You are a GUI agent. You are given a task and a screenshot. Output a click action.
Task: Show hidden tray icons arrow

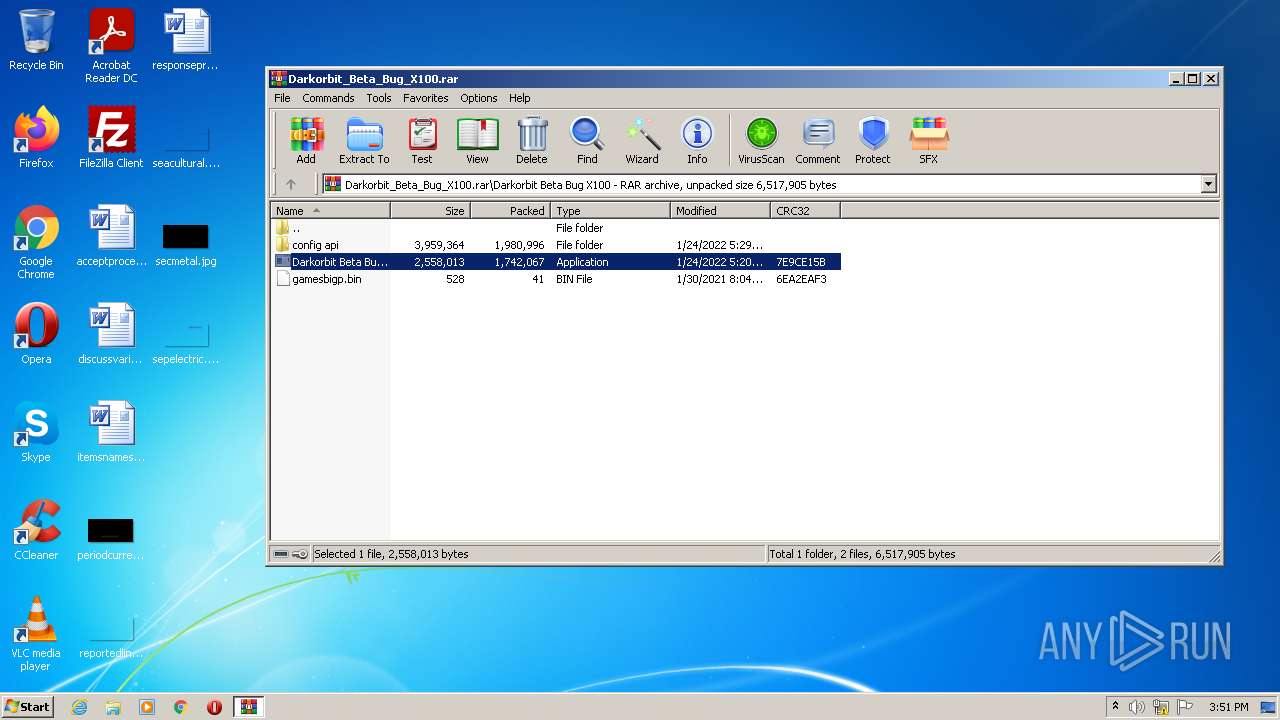click(x=1115, y=707)
